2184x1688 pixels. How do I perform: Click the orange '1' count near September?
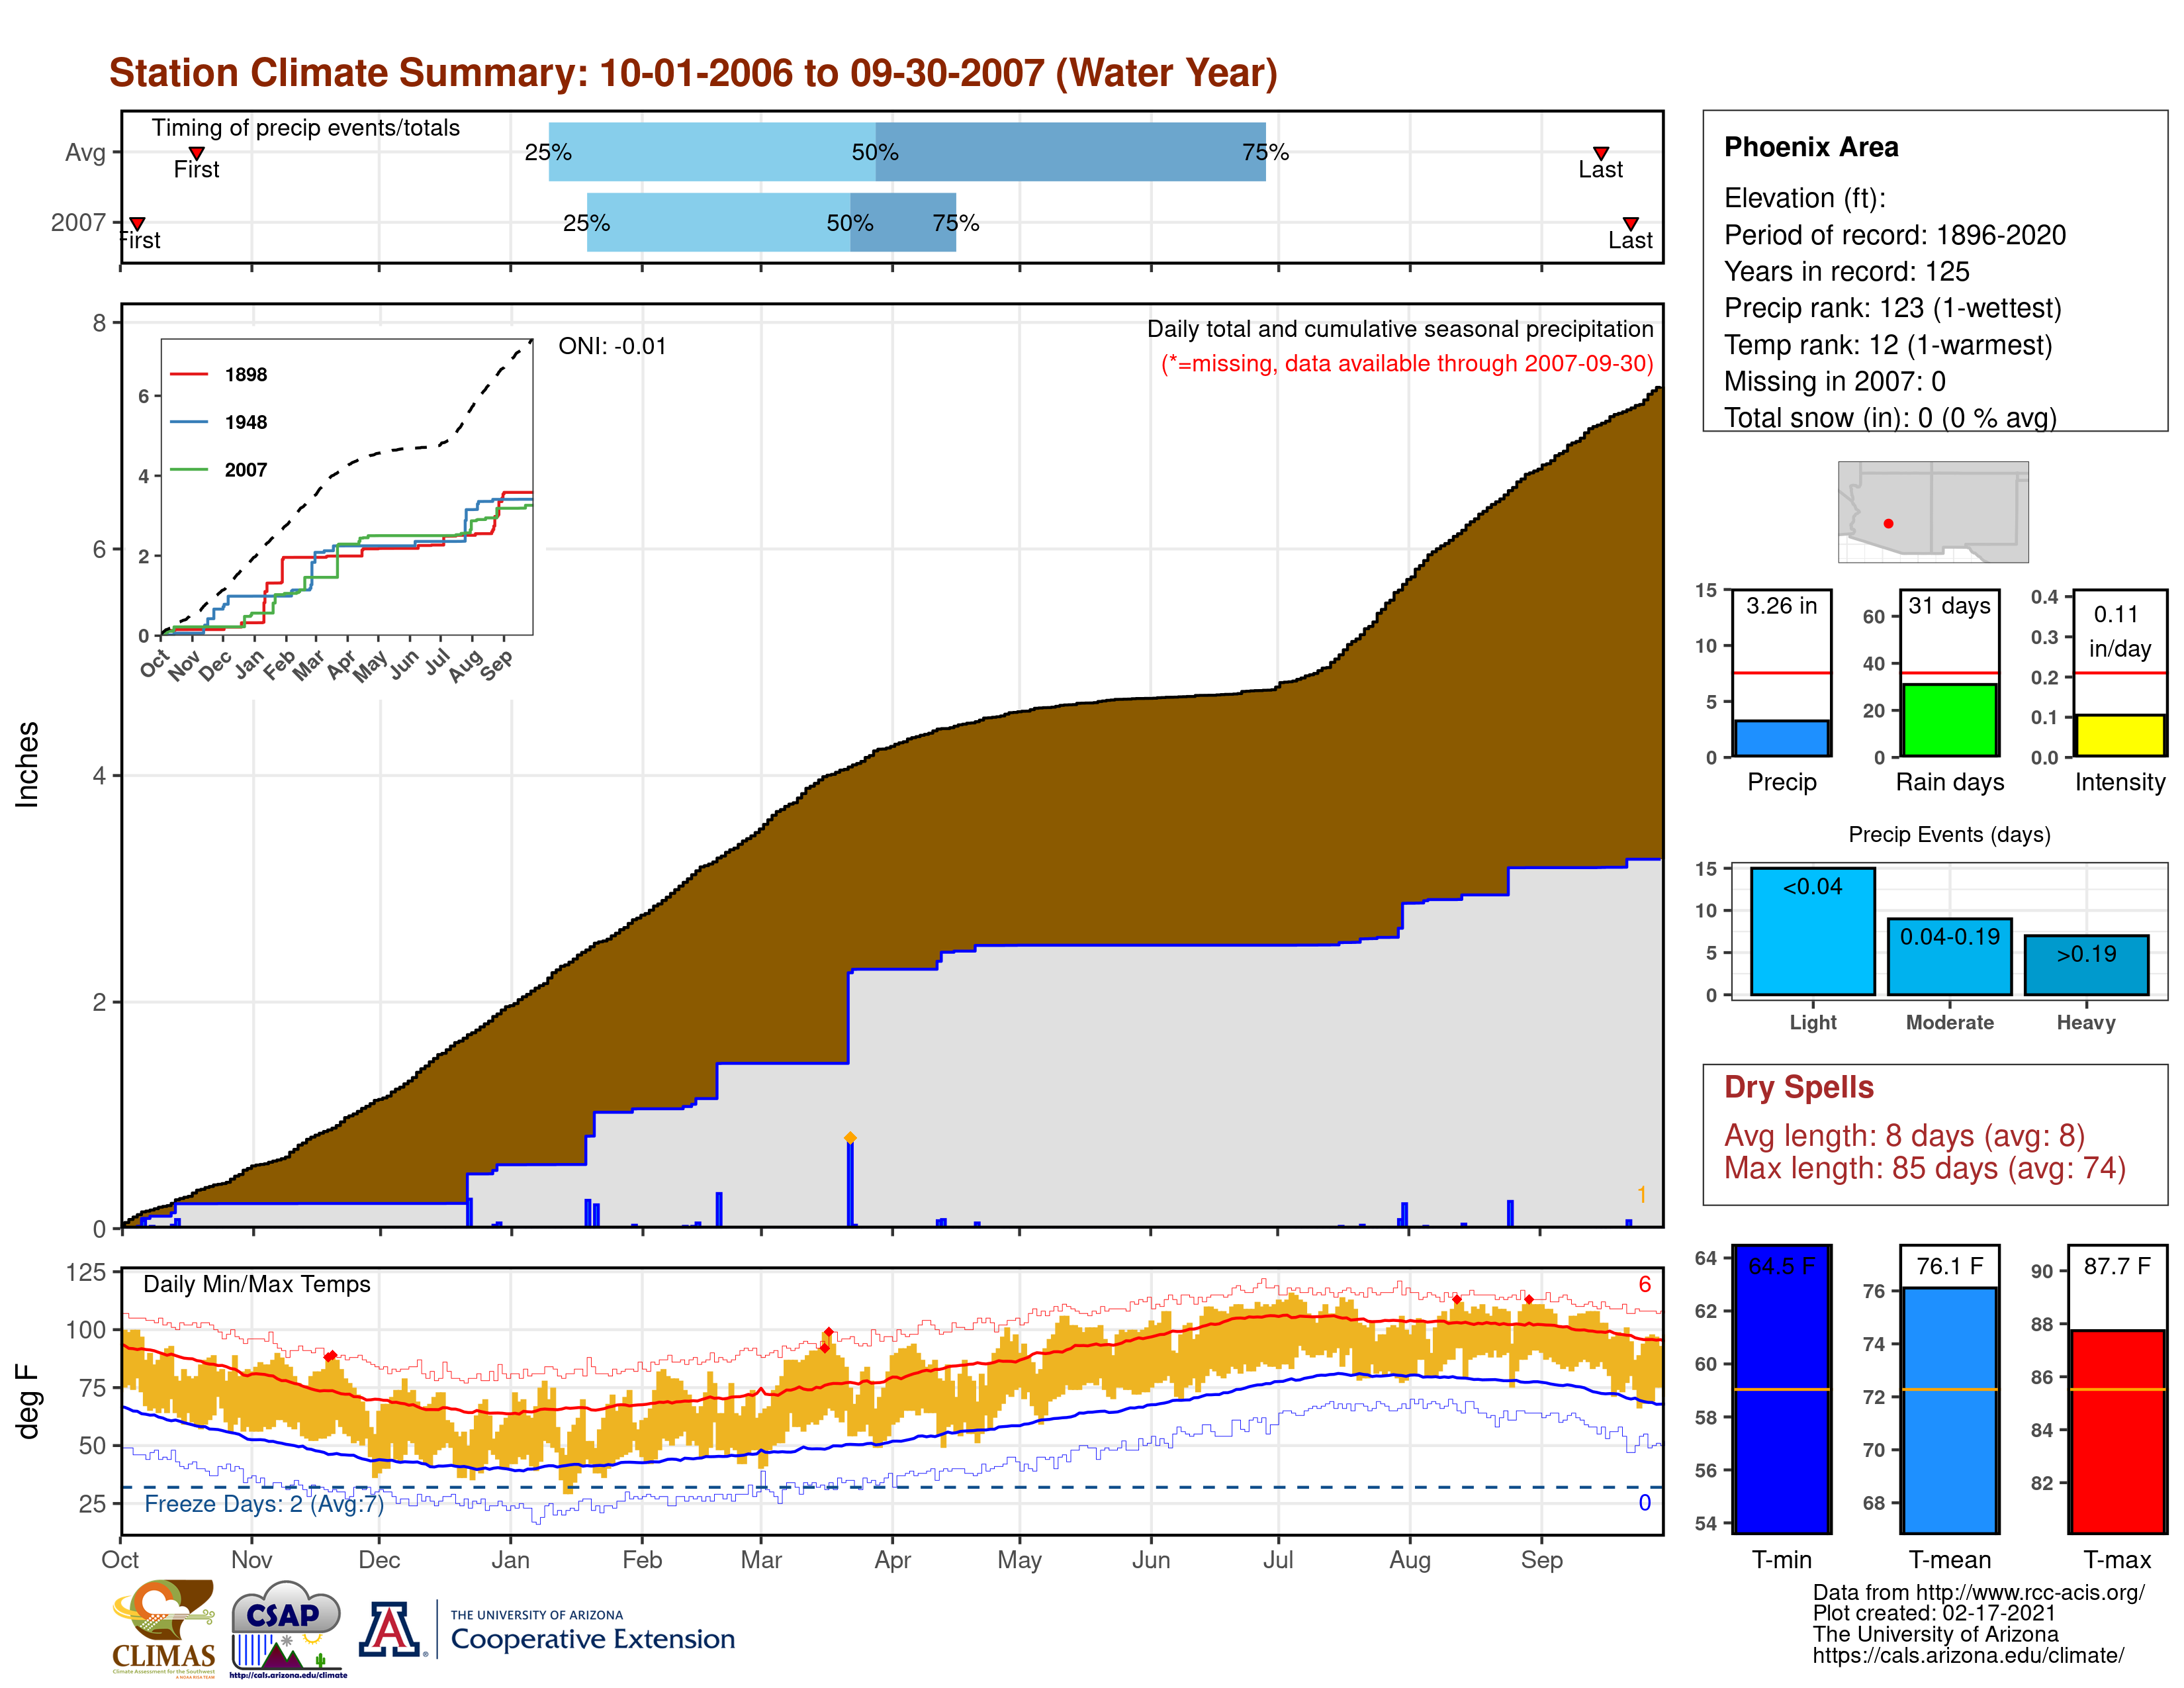pos(1641,1195)
